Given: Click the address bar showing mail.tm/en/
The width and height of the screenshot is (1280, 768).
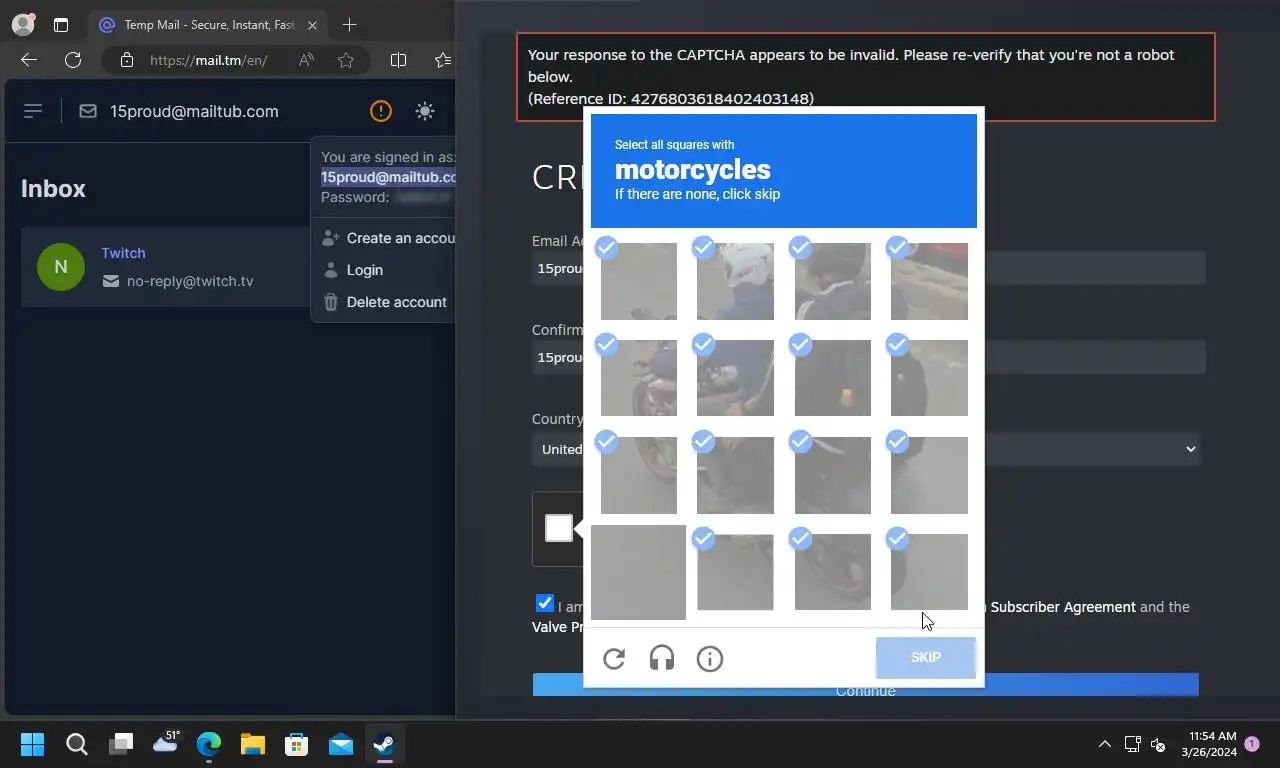Looking at the screenshot, I should (x=209, y=60).
